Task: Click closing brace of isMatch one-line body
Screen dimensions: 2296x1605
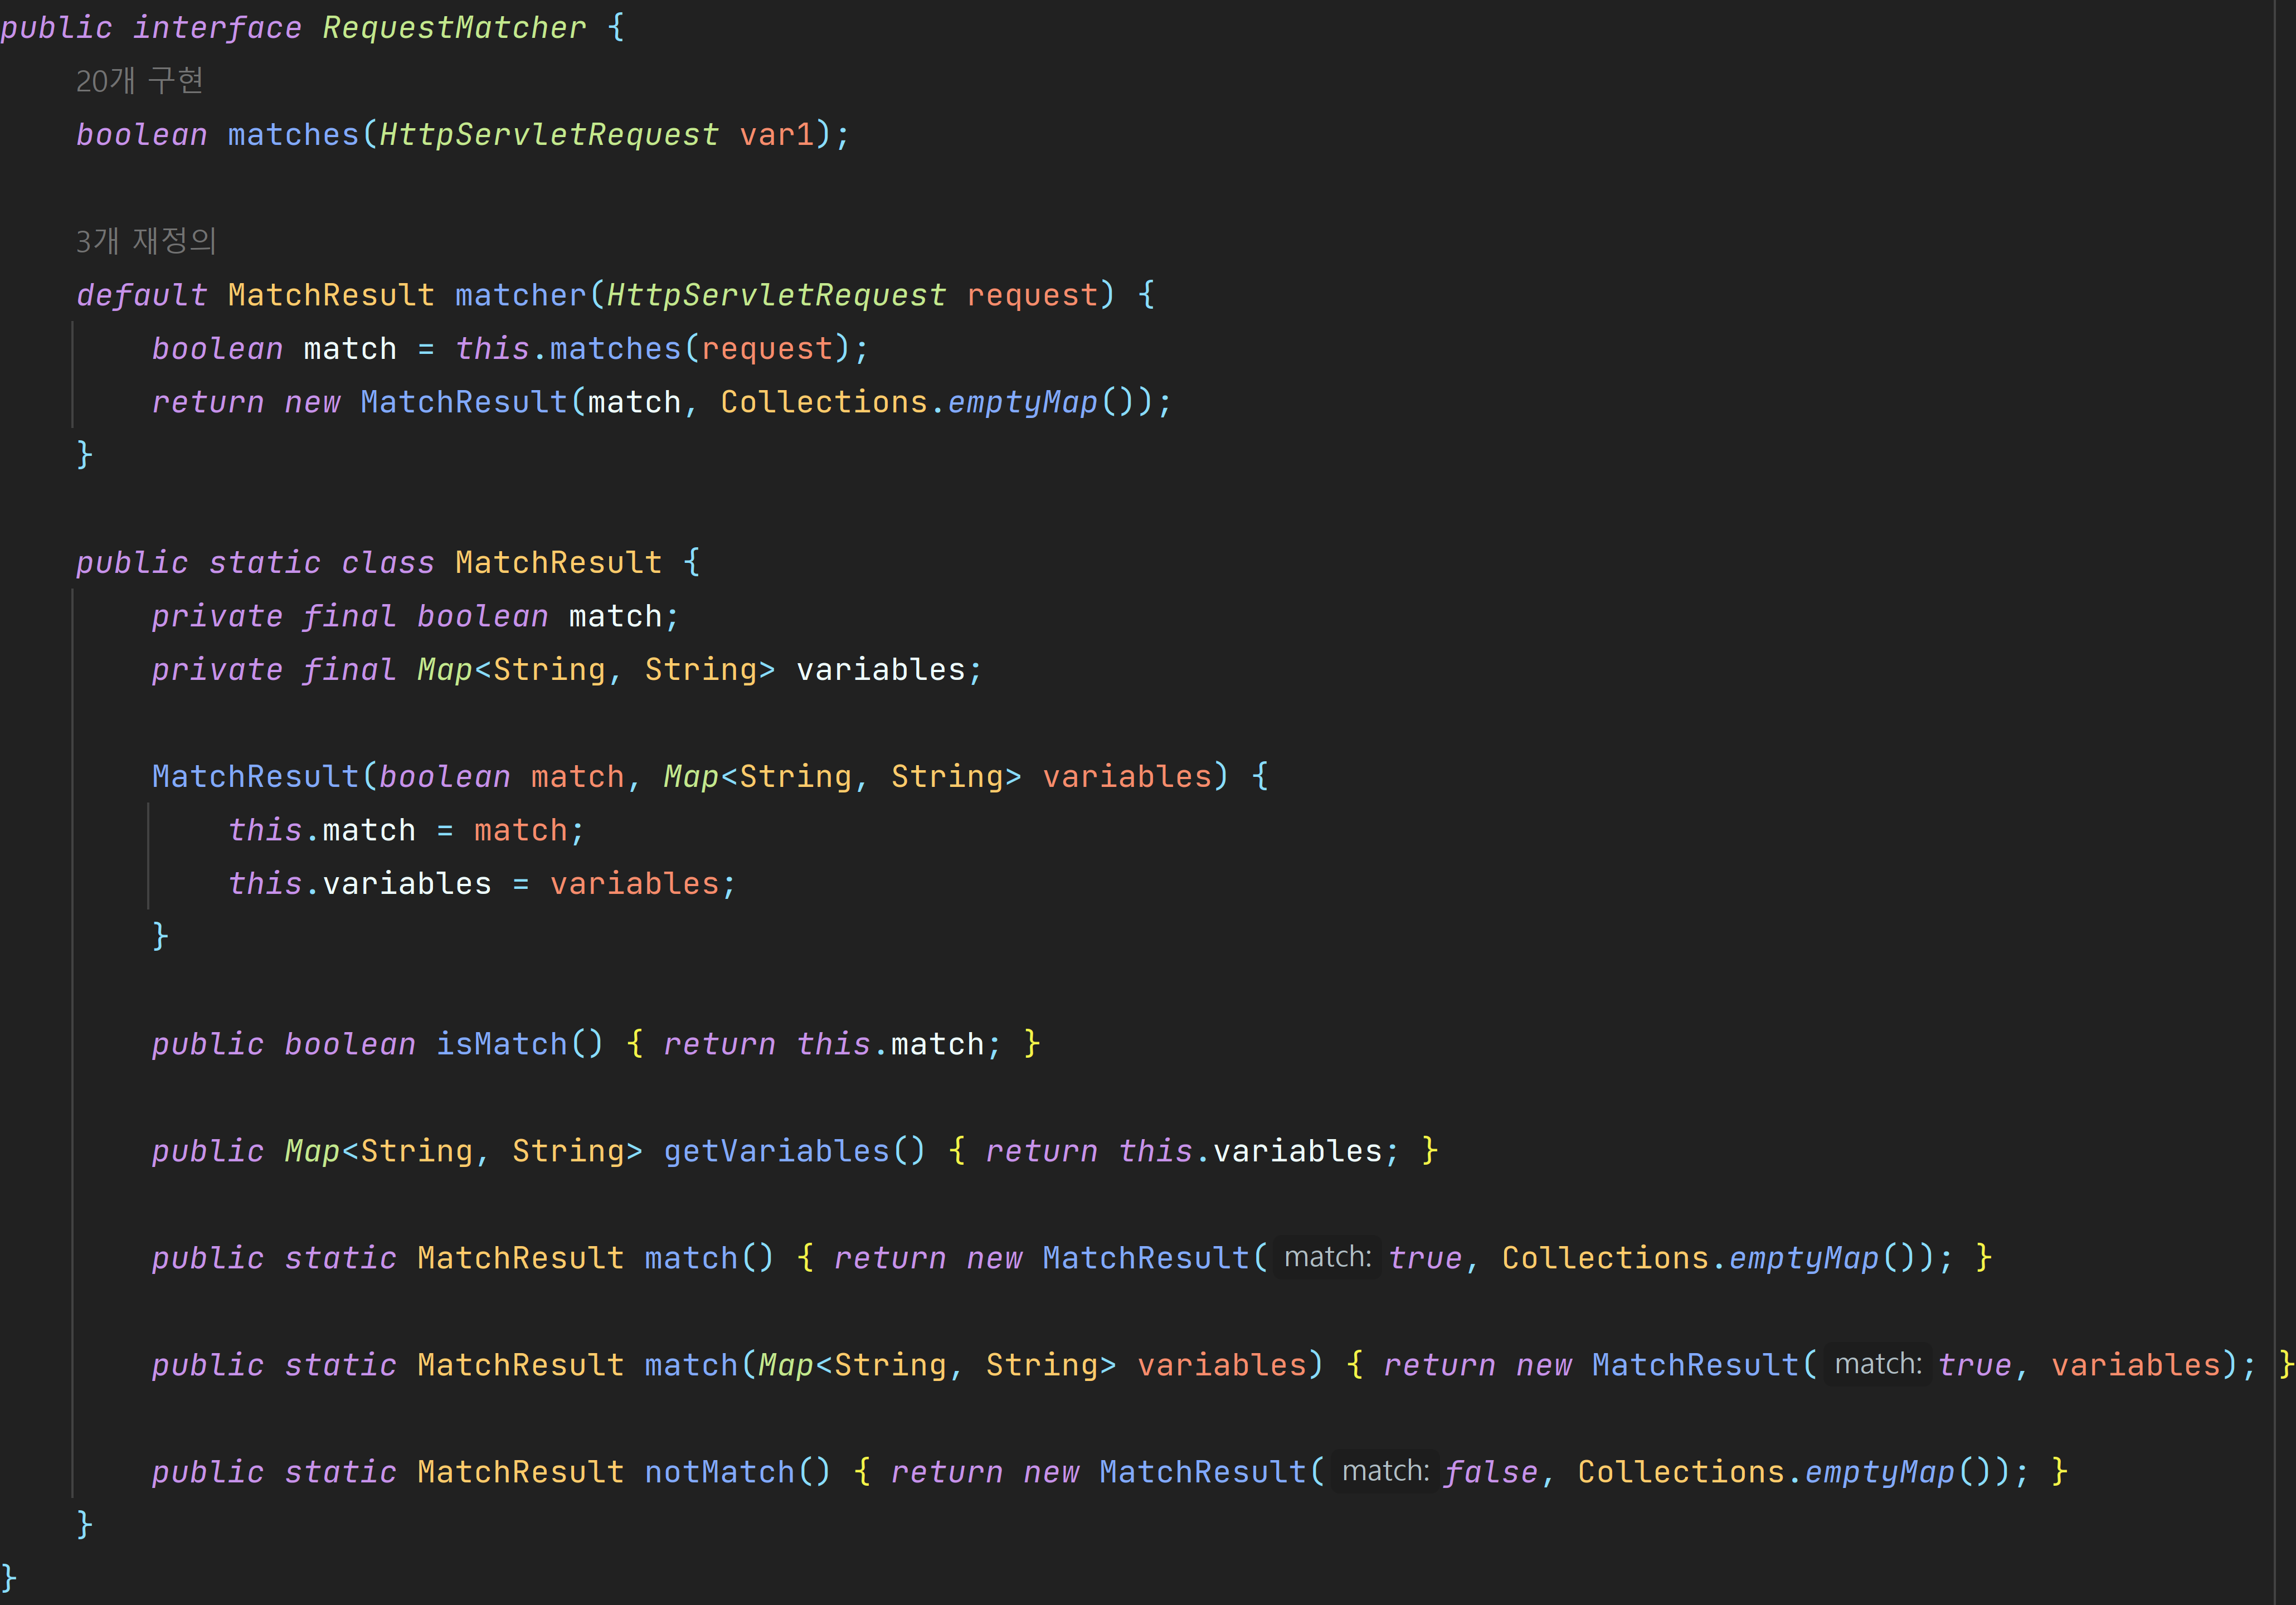Action: pyautogui.click(x=1032, y=1044)
